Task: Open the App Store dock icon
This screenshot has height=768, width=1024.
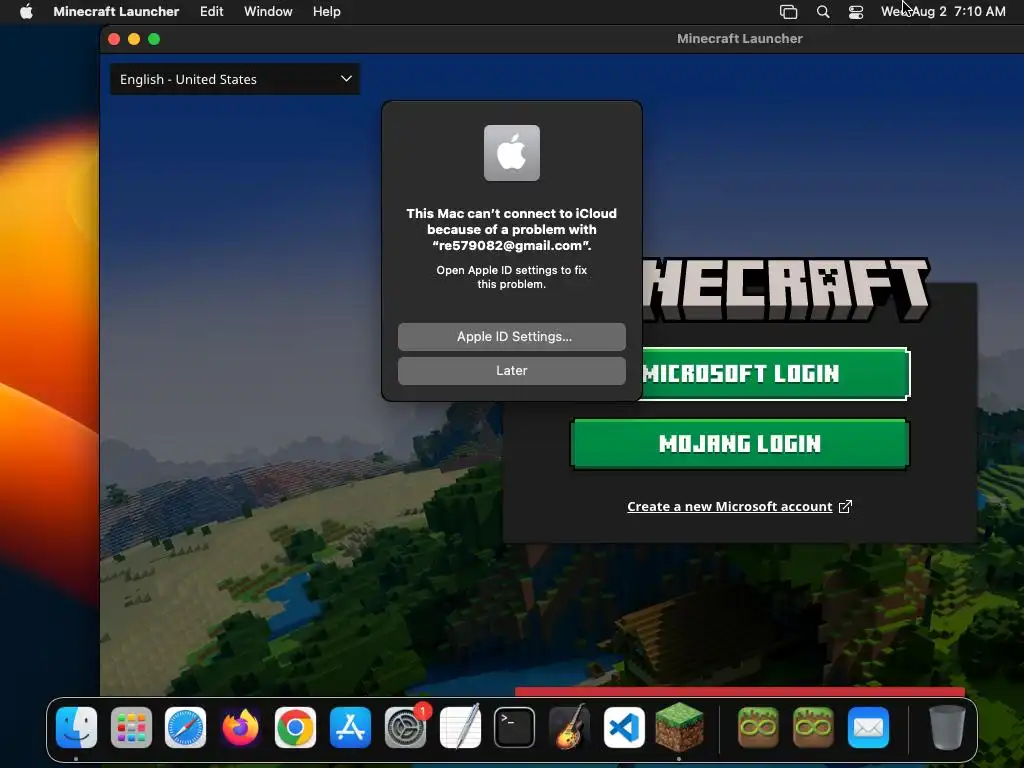Action: point(350,727)
